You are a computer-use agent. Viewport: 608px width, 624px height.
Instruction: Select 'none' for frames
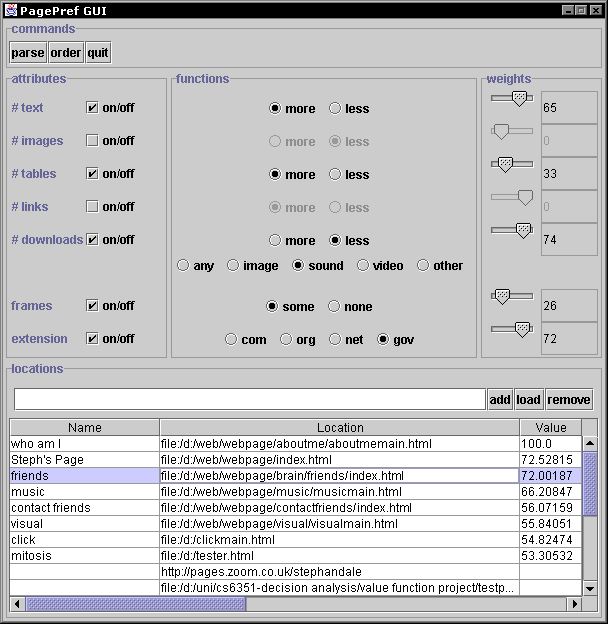(x=334, y=306)
